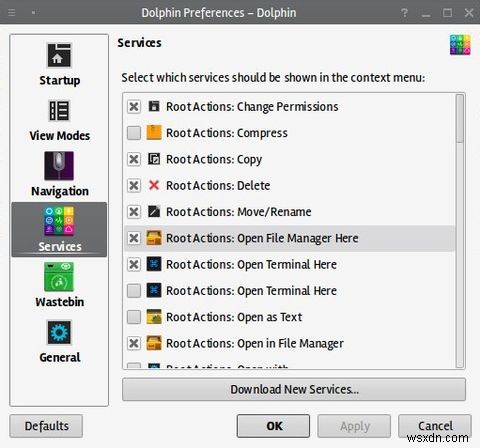
Task: Click the orange Compress archive icon
Action: pos(154,132)
